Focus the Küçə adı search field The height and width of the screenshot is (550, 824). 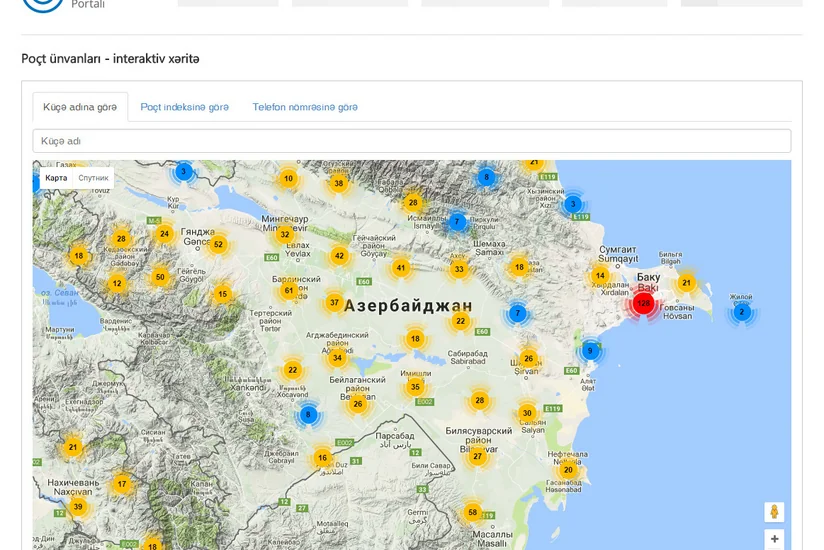click(412, 141)
